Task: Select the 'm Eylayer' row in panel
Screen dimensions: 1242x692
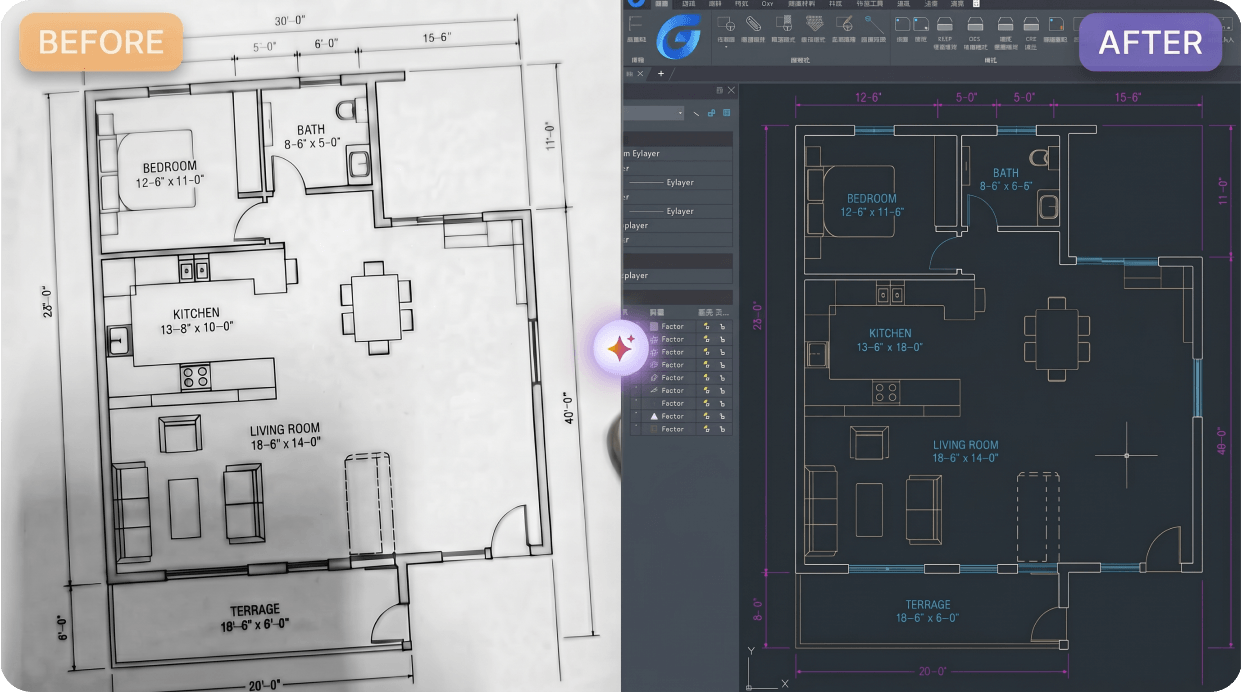Action: point(677,153)
